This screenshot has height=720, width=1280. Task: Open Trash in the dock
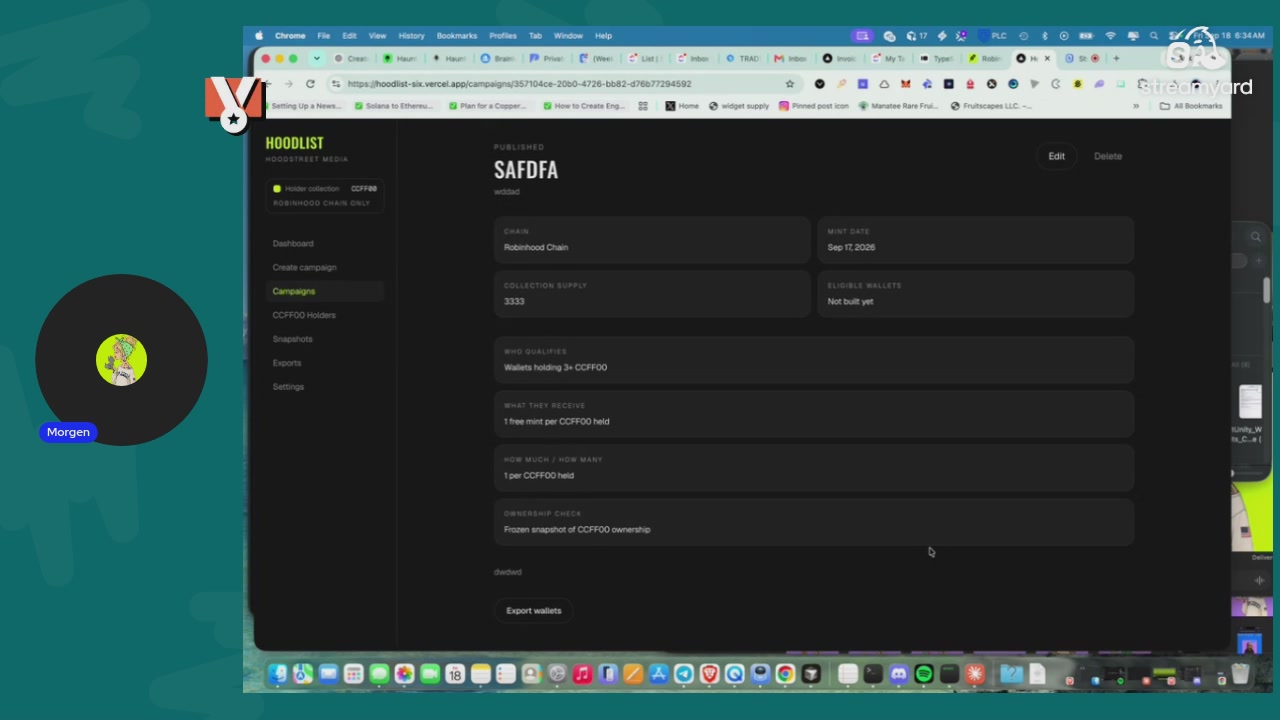pyautogui.click(x=1241, y=674)
